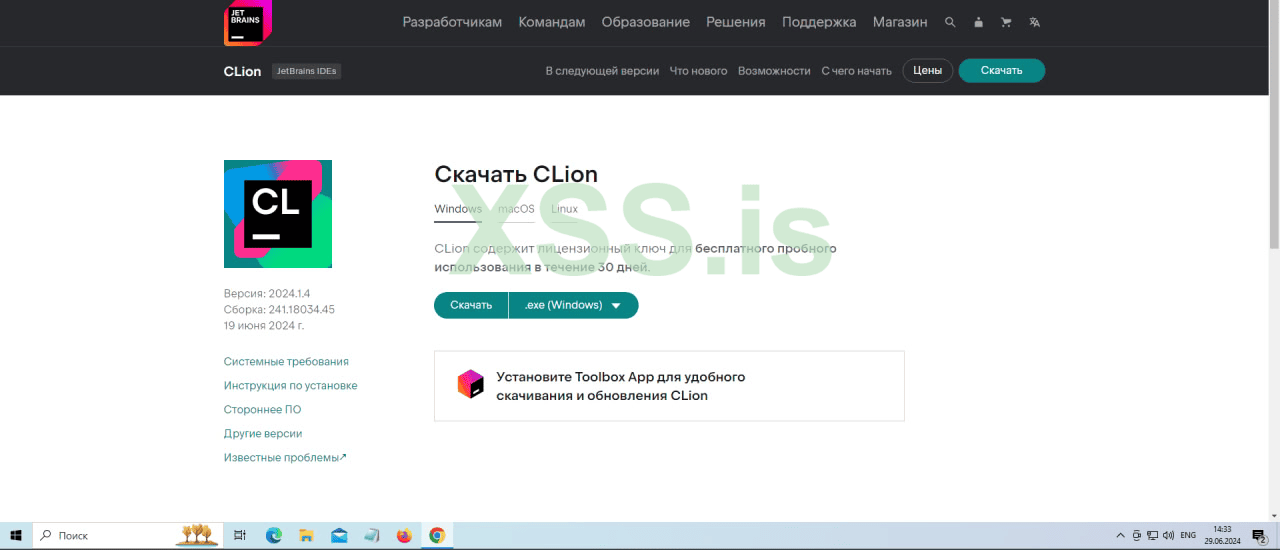Focus the taskbar Поиск search box

128,536
